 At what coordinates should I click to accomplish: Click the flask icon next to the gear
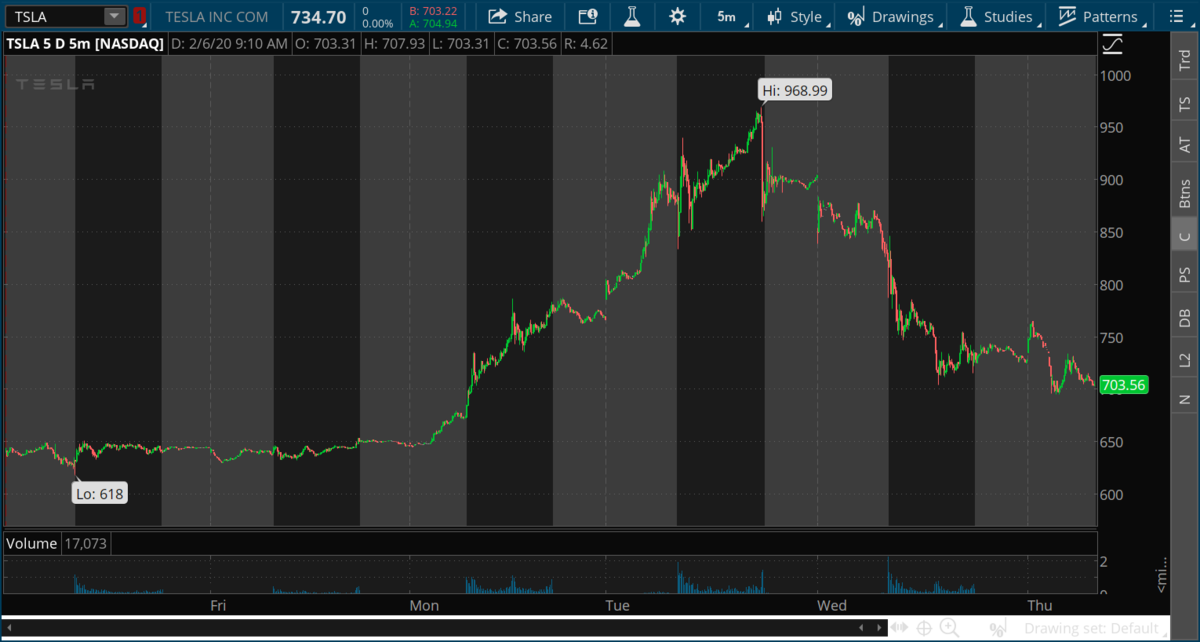coord(632,16)
